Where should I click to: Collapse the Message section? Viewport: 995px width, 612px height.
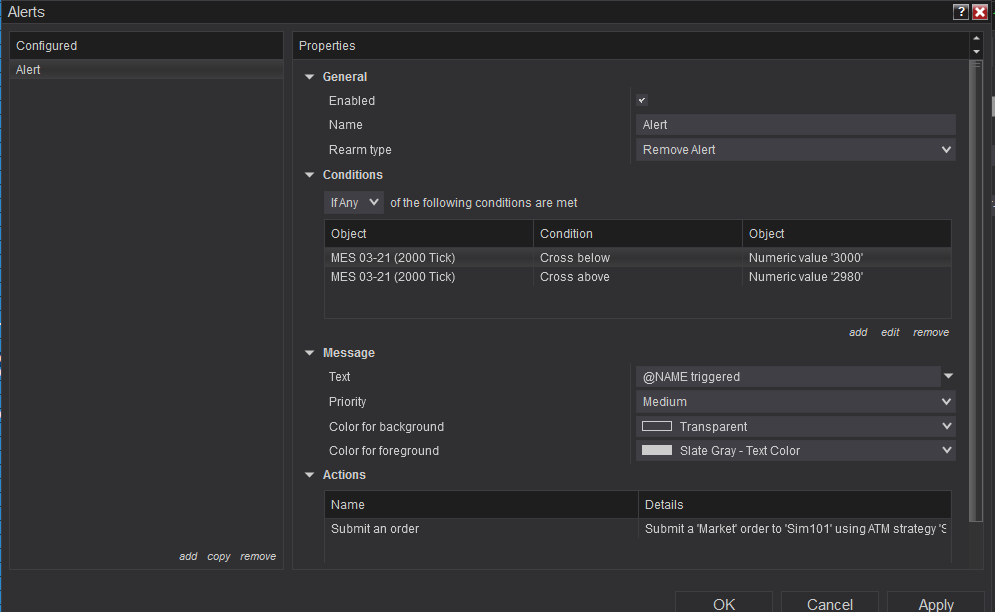click(310, 353)
